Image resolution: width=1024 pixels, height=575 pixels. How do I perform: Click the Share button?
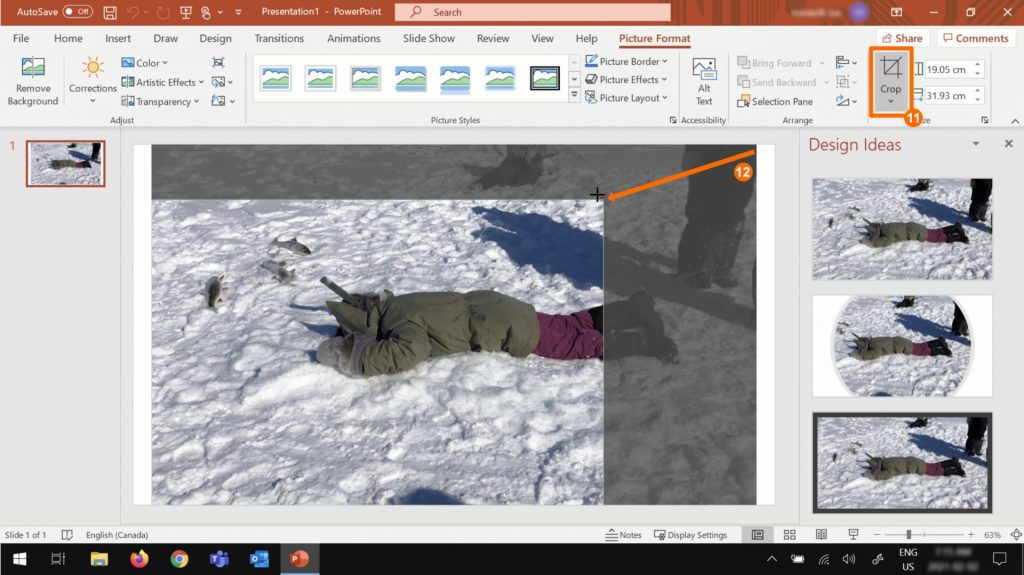point(901,38)
